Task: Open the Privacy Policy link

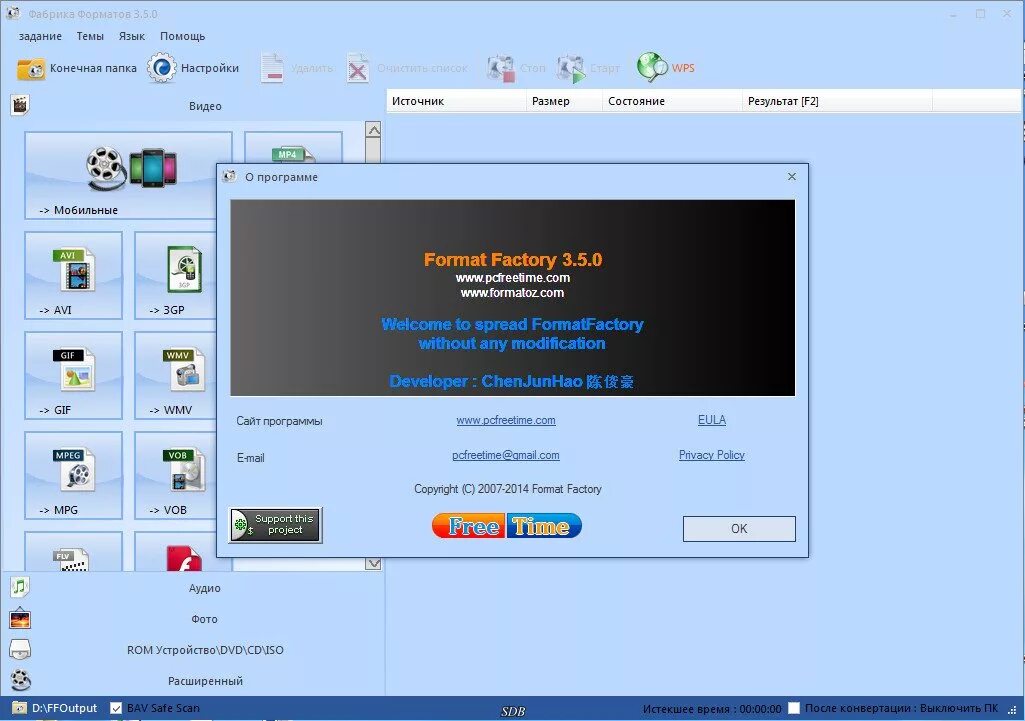Action: [x=712, y=455]
